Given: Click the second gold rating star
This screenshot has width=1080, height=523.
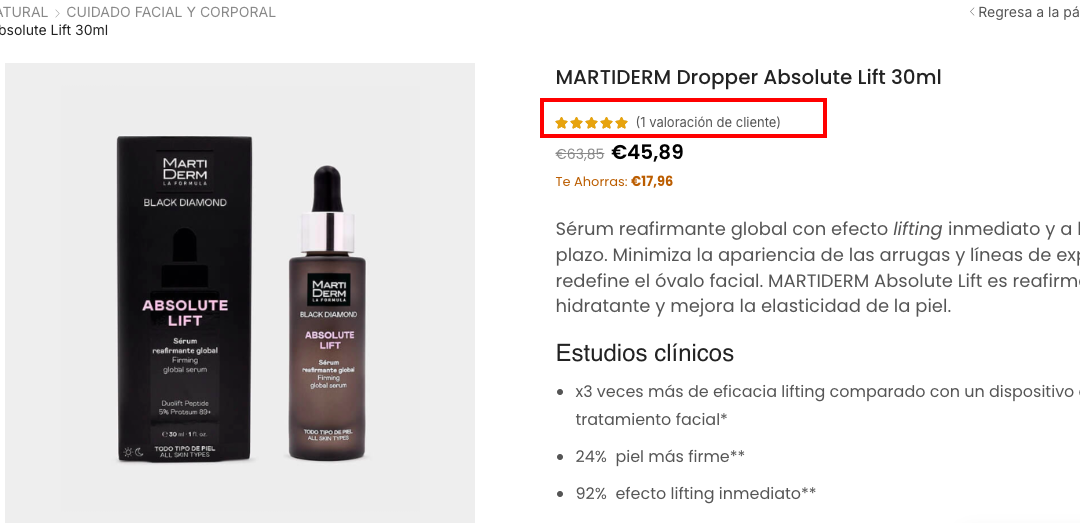Looking at the screenshot, I should point(577,123).
